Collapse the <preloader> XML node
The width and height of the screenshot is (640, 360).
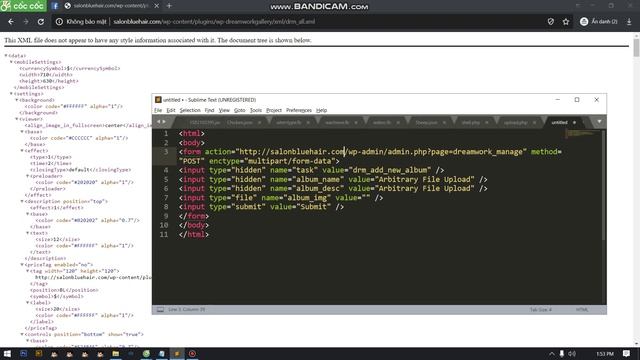tap(27, 176)
